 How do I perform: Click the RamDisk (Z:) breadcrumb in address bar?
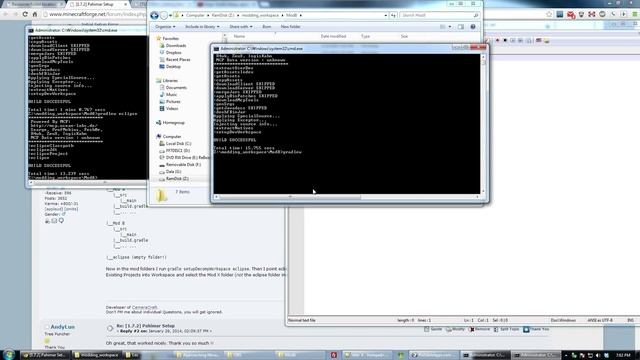(223, 15)
